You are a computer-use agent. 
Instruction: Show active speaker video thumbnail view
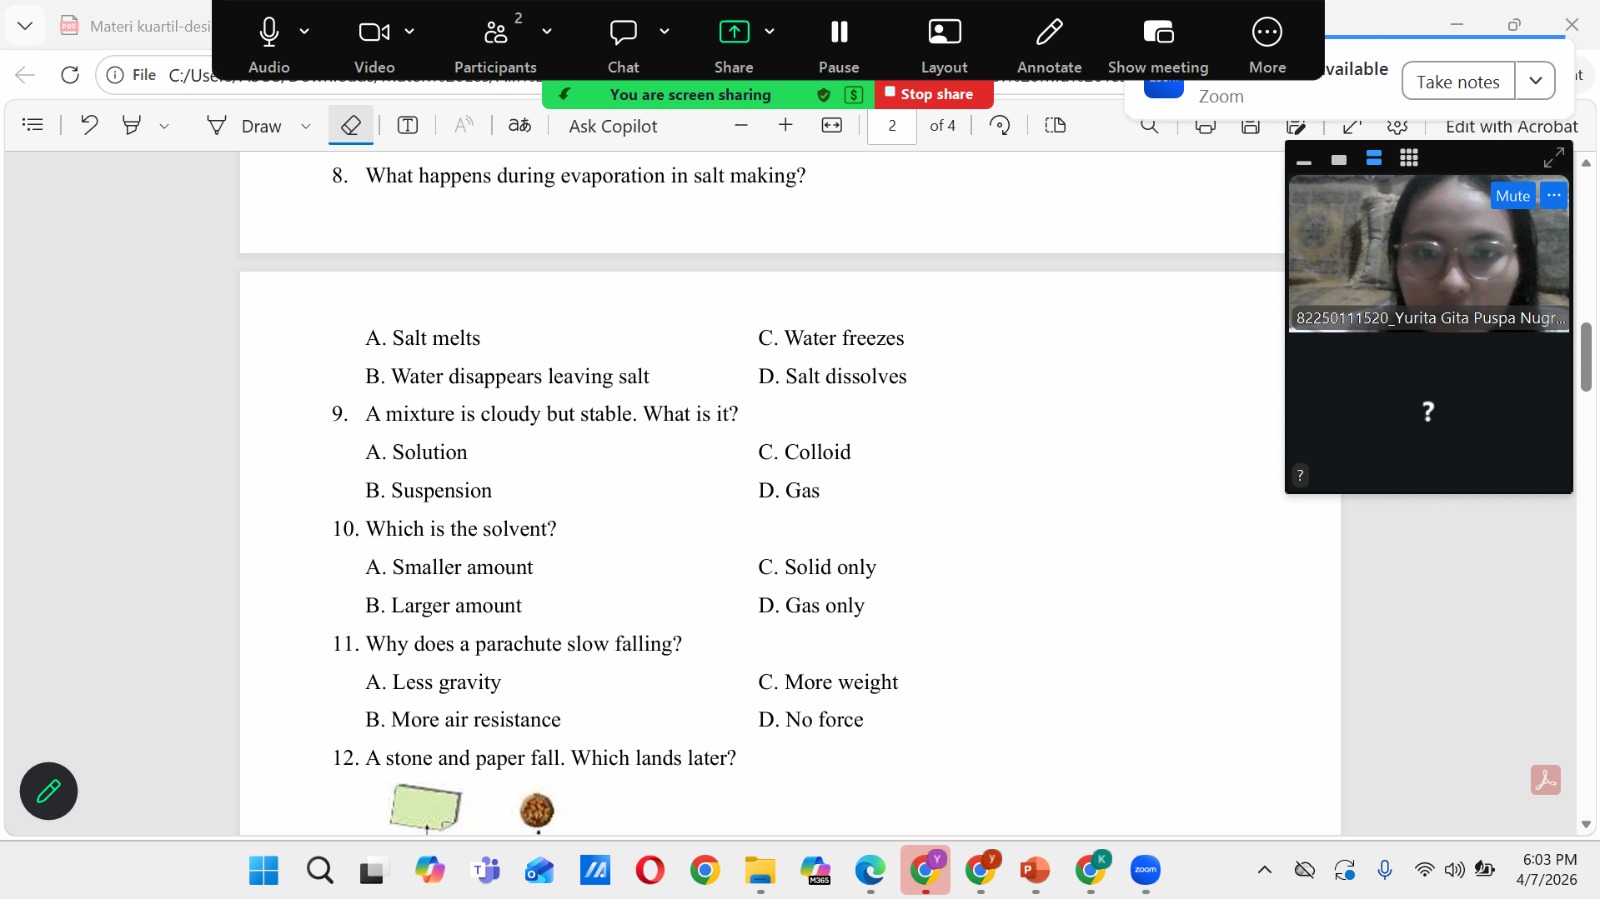1339,159
